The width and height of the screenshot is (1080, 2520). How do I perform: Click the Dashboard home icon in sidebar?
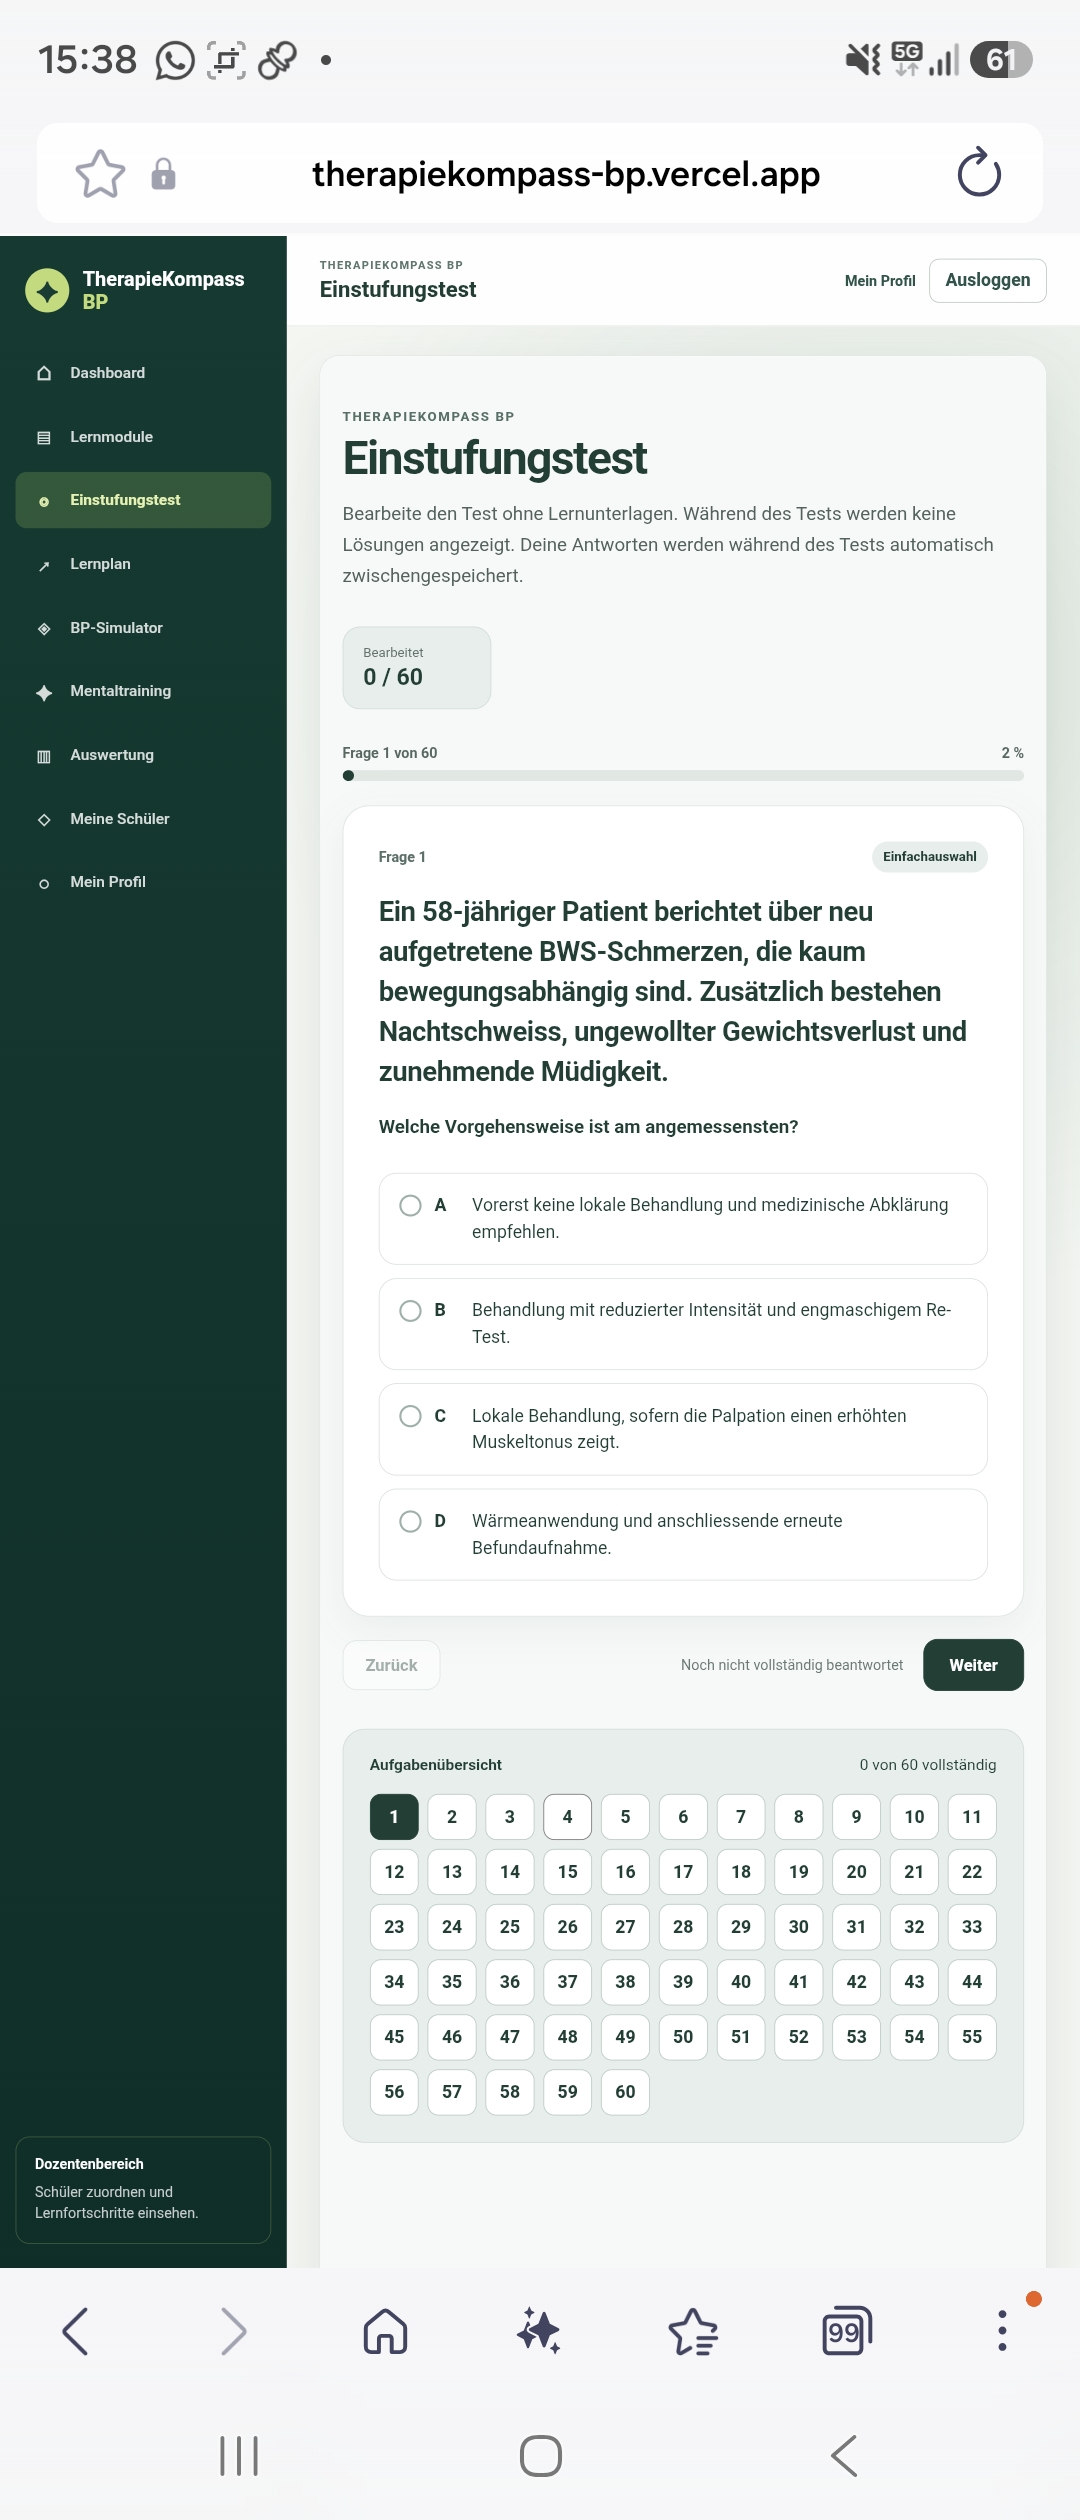point(44,373)
